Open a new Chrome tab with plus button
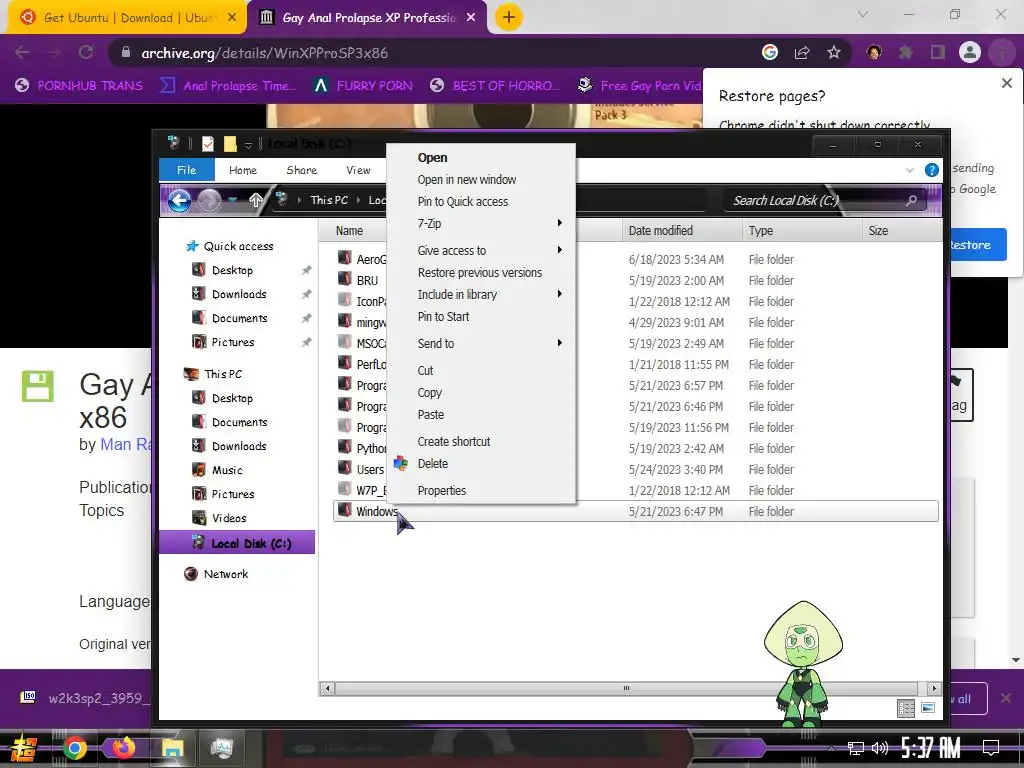The width and height of the screenshot is (1024, 768). (509, 17)
